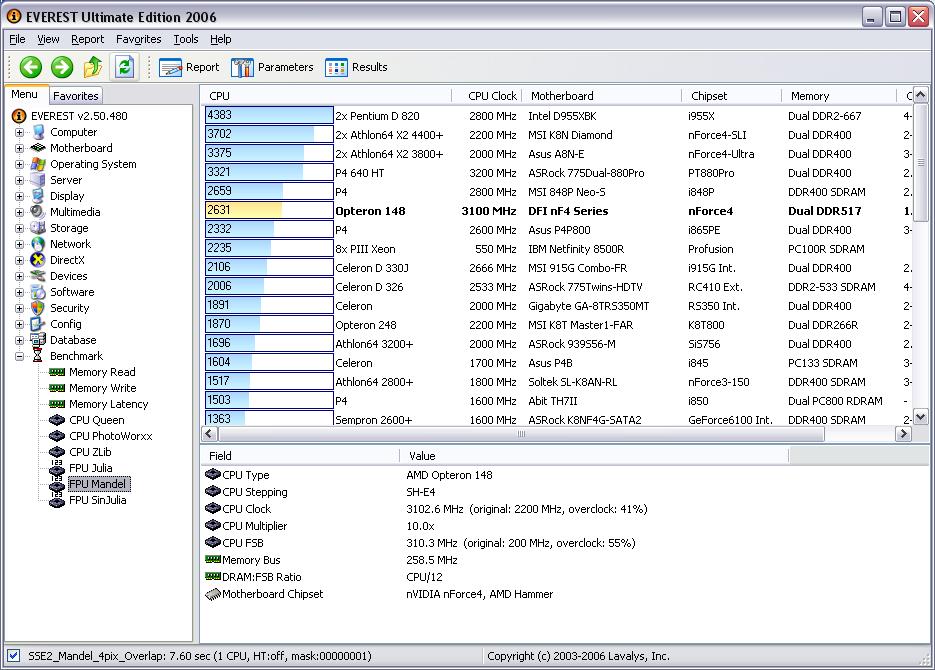Image resolution: width=935 pixels, height=670 pixels.
Task: Select the FPU Julia benchmark
Action: 91,468
